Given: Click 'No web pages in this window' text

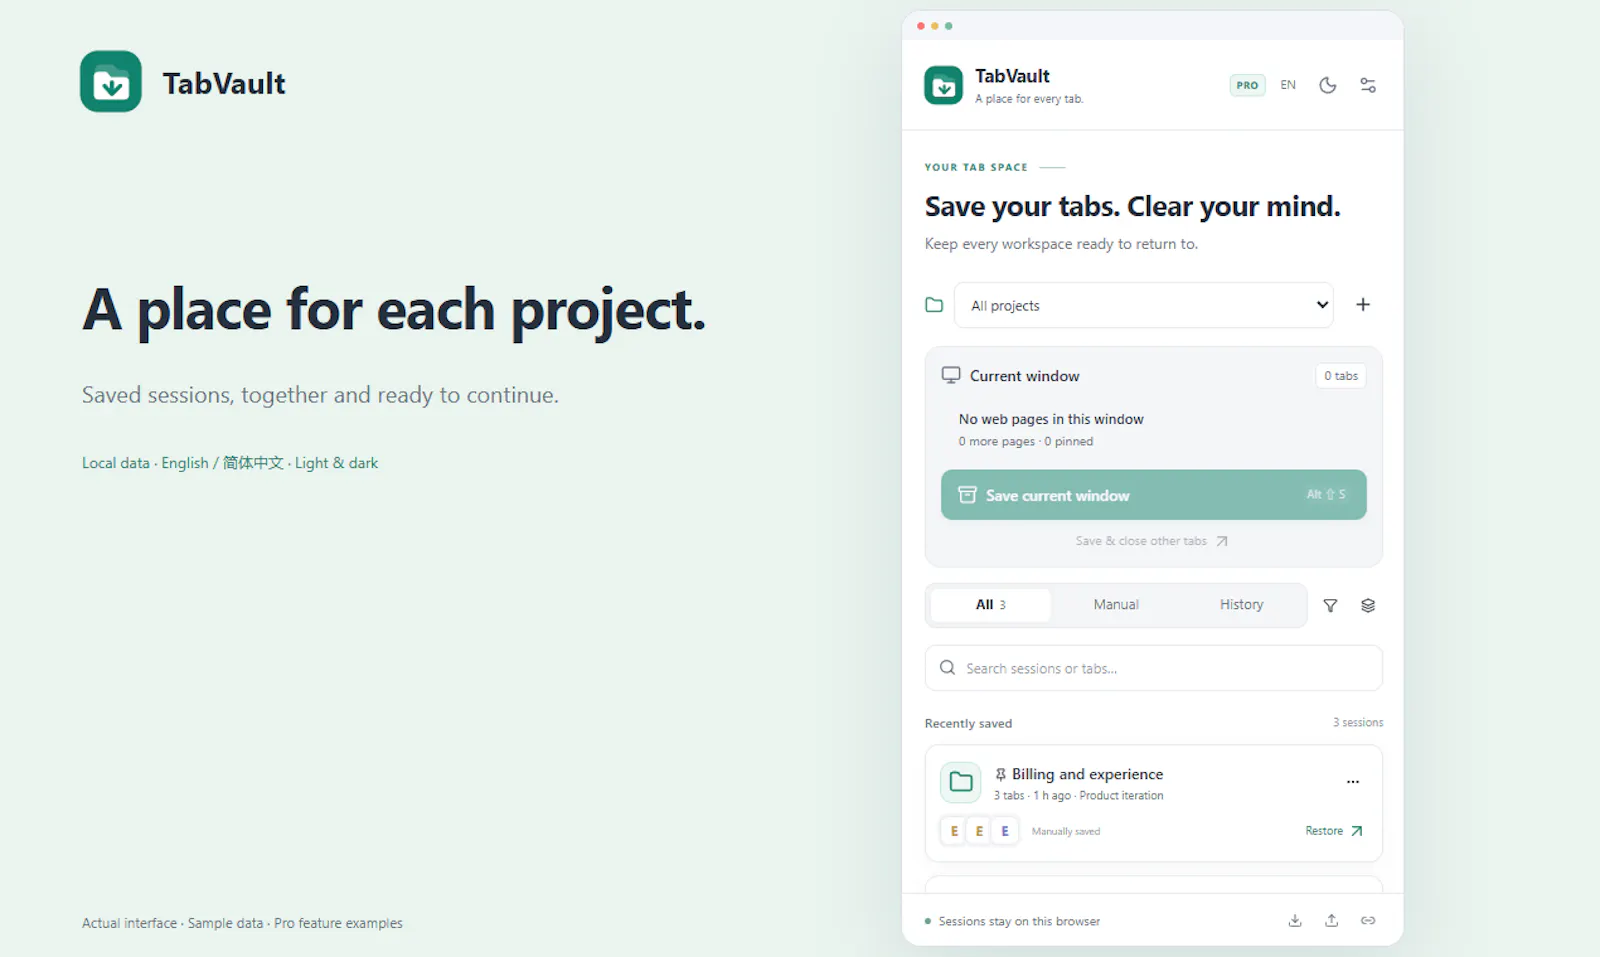Looking at the screenshot, I should point(1051,419).
